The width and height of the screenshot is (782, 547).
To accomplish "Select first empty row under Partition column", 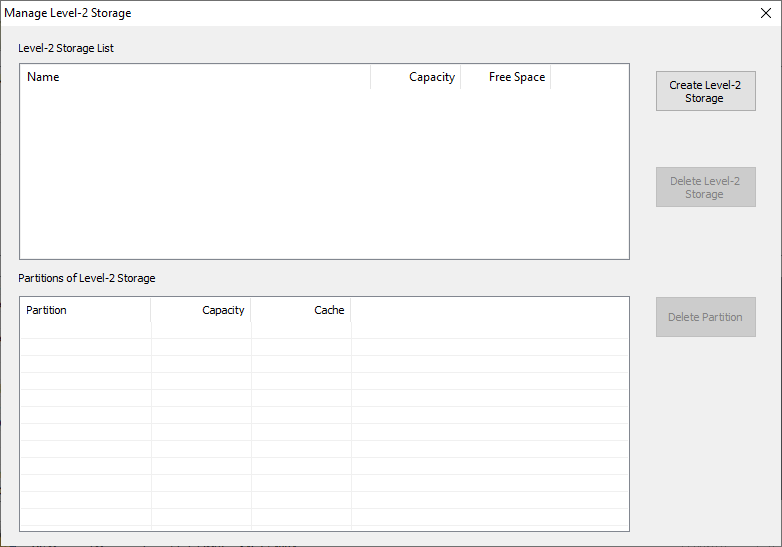I will [x=86, y=331].
